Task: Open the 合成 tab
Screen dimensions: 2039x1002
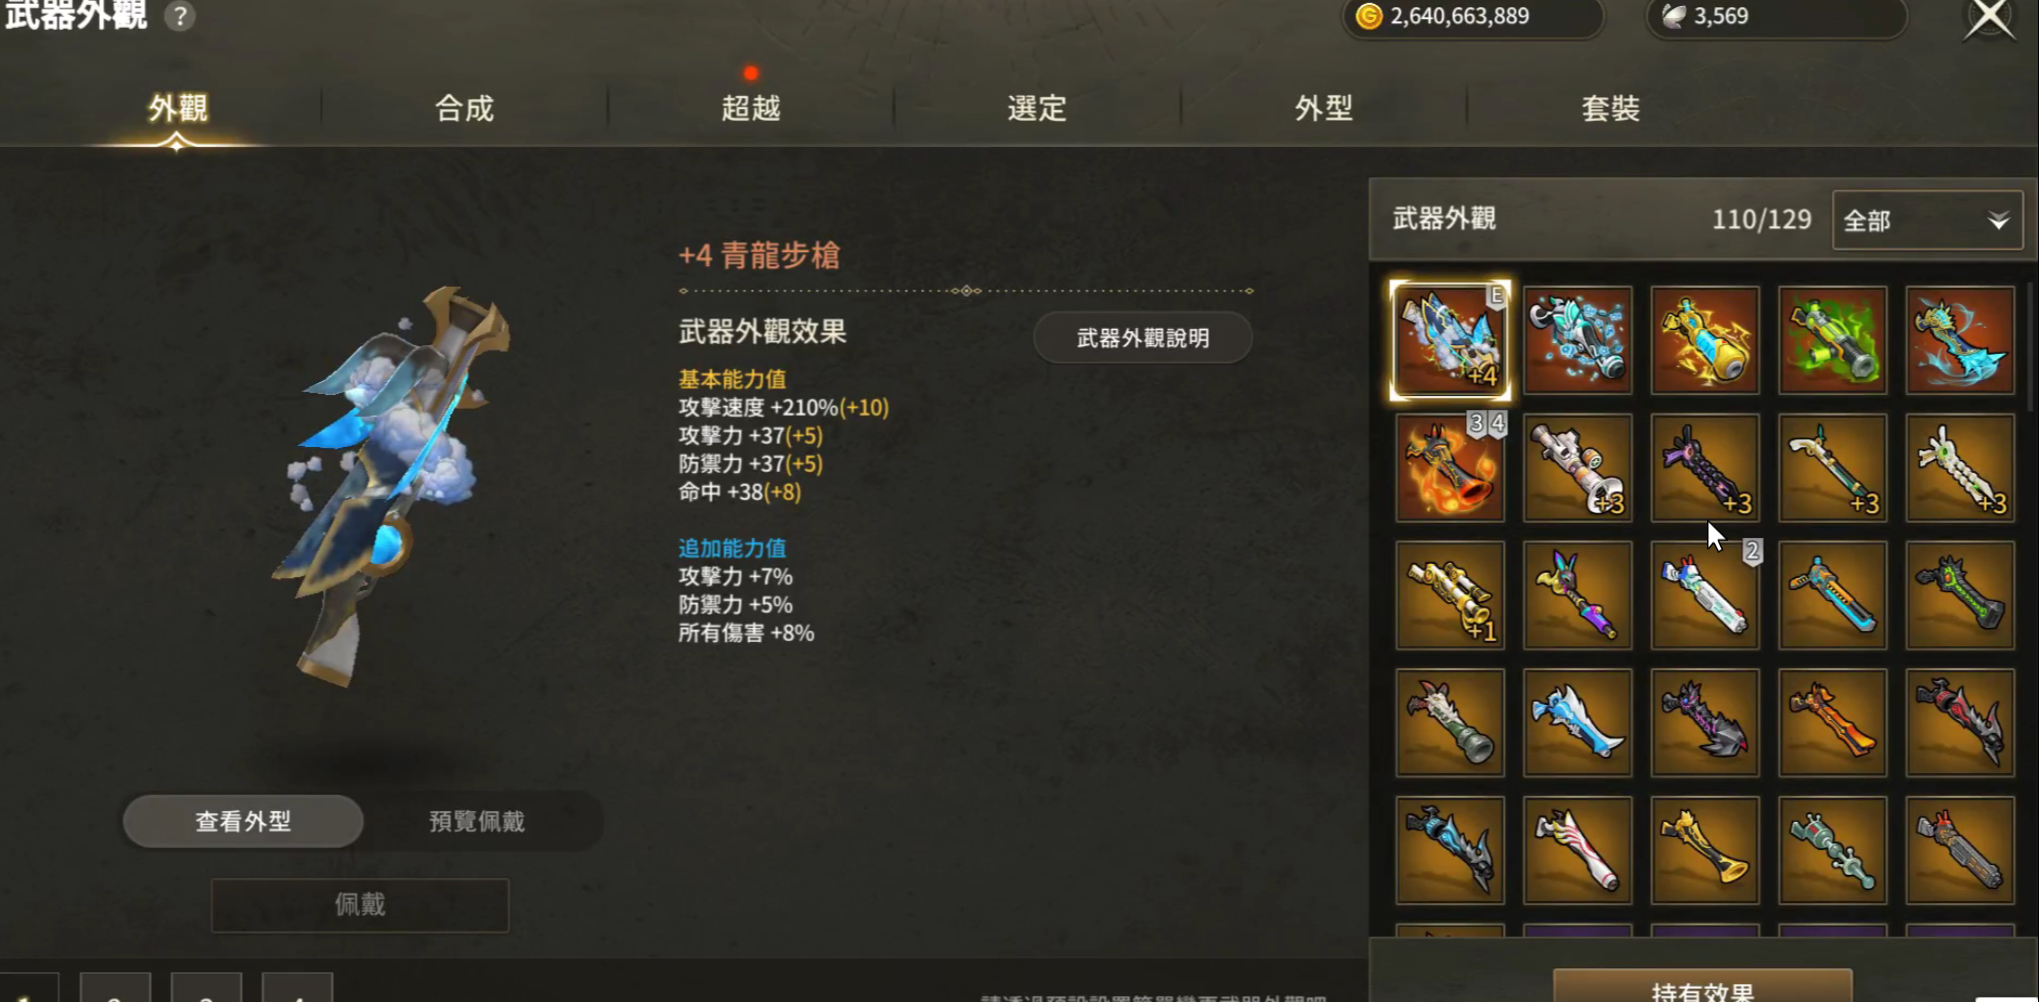Action: 464,108
